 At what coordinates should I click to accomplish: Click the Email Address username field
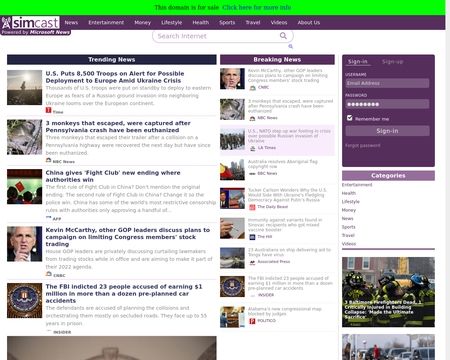click(x=387, y=83)
